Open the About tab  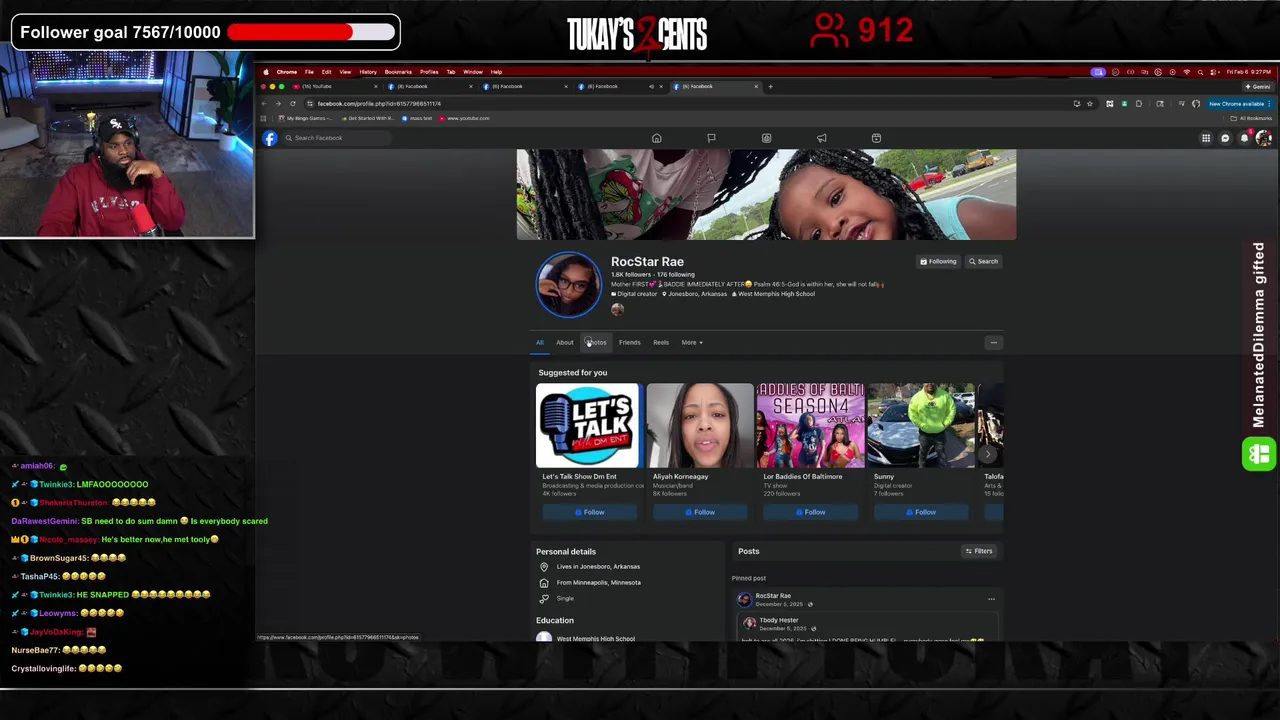point(565,343)
